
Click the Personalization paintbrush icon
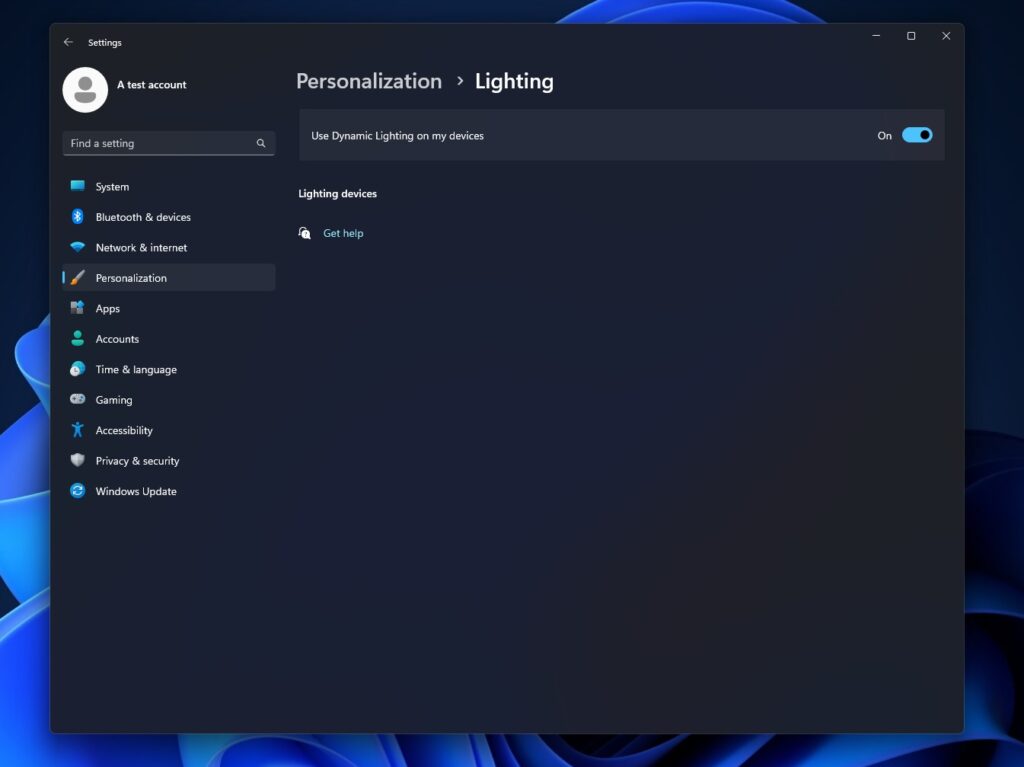(x=78, y=277)
